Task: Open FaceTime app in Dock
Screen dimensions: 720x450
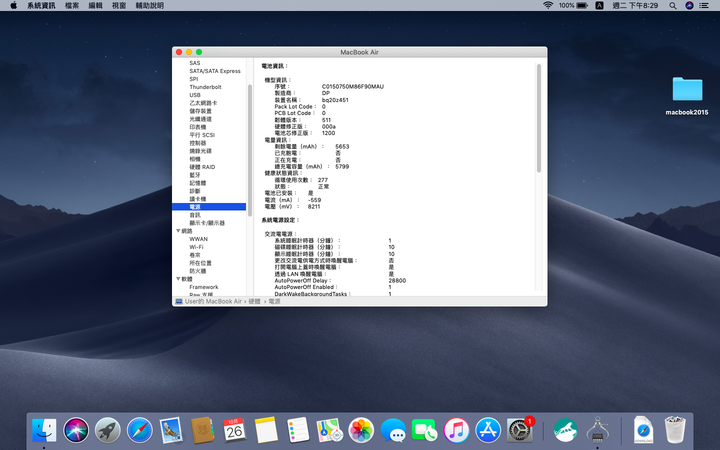Action: coord(425,431)
